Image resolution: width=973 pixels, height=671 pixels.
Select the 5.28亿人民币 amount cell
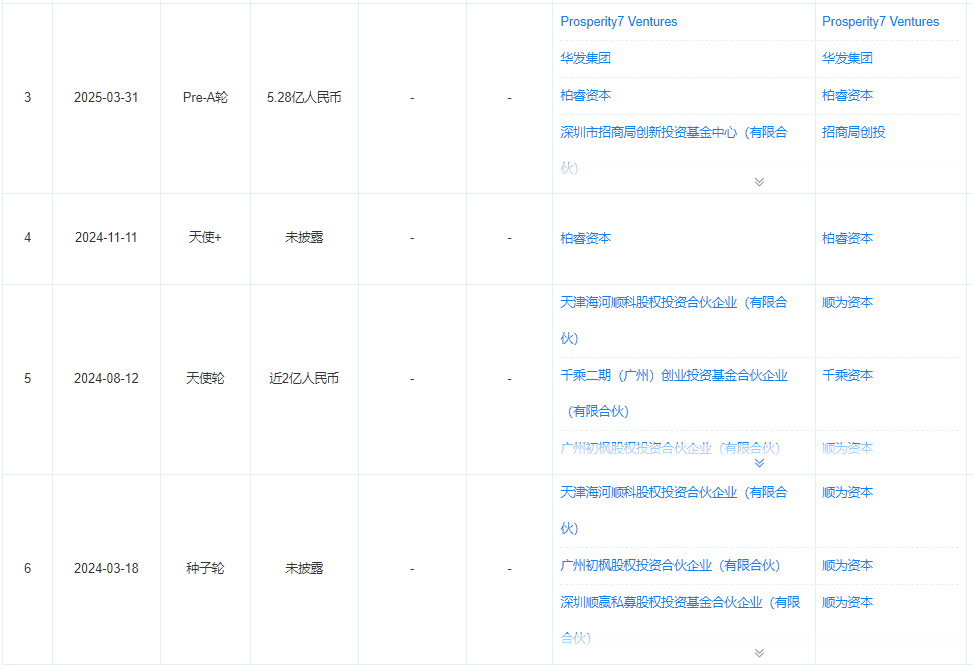point(303,96)
